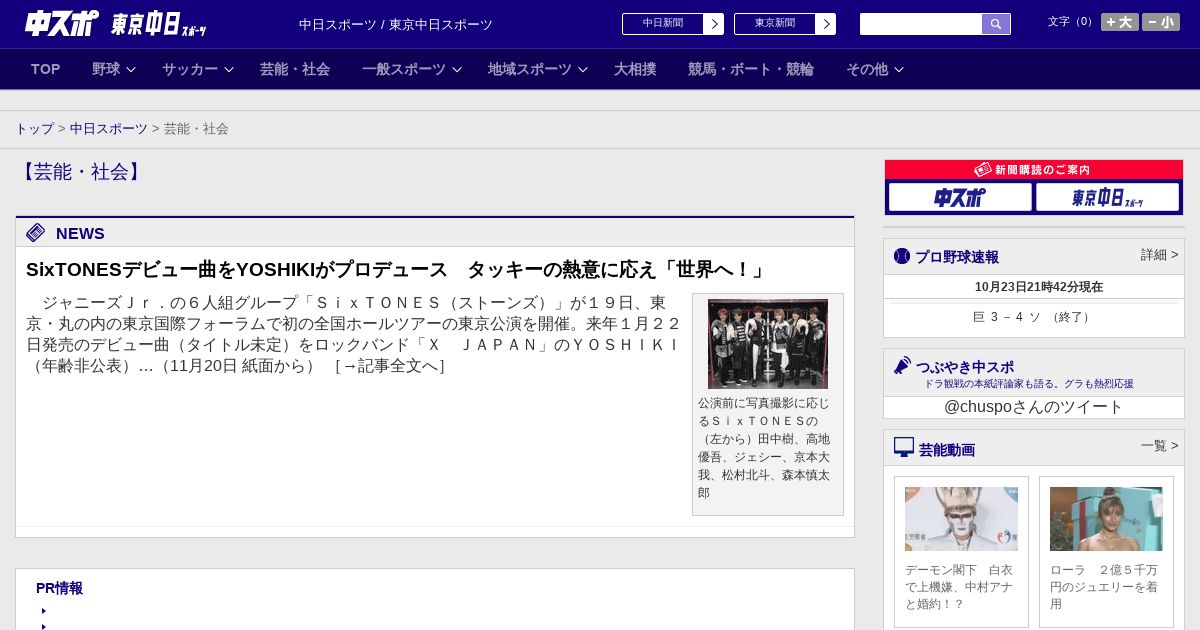Click the 記事全文へ link

(x=390, y=366)
